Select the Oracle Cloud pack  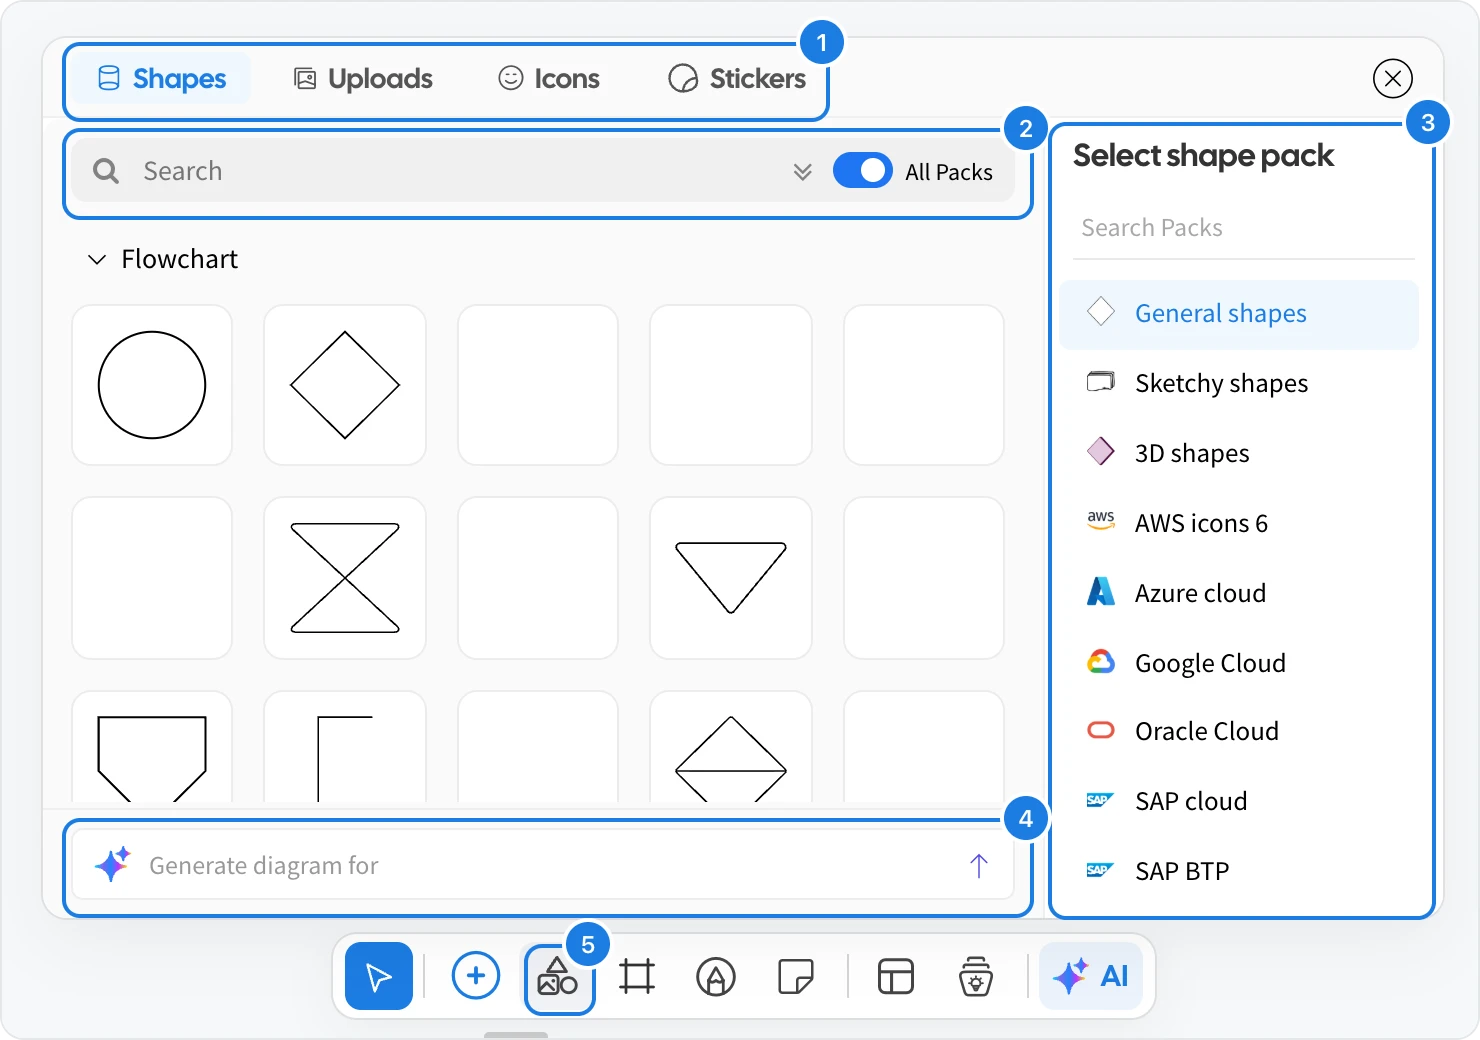(x=1239, y=732)
